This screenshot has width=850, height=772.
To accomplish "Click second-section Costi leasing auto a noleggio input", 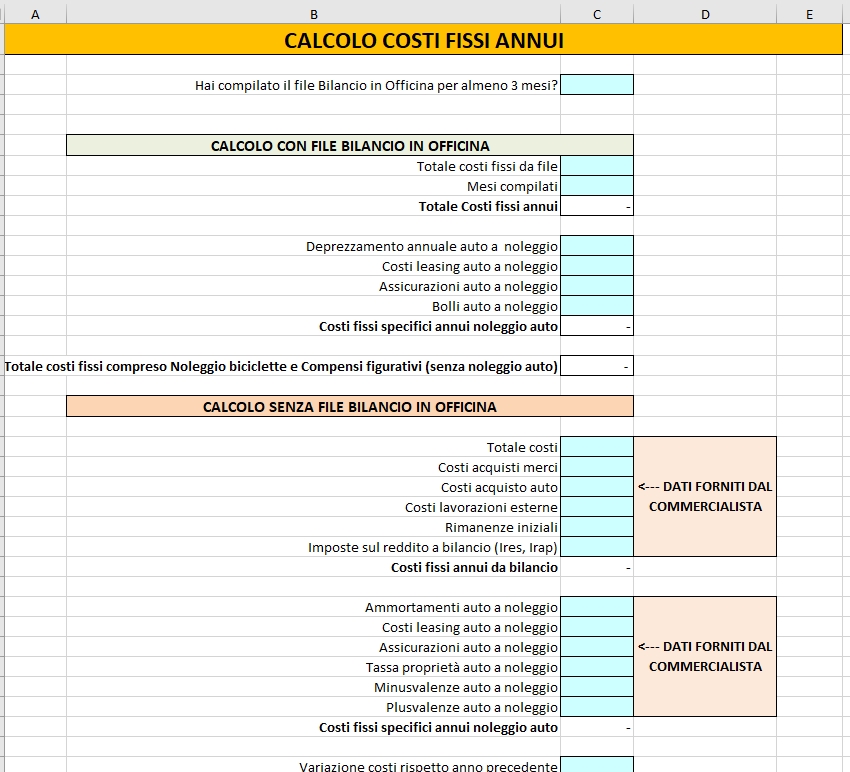I will coord(597,627).
